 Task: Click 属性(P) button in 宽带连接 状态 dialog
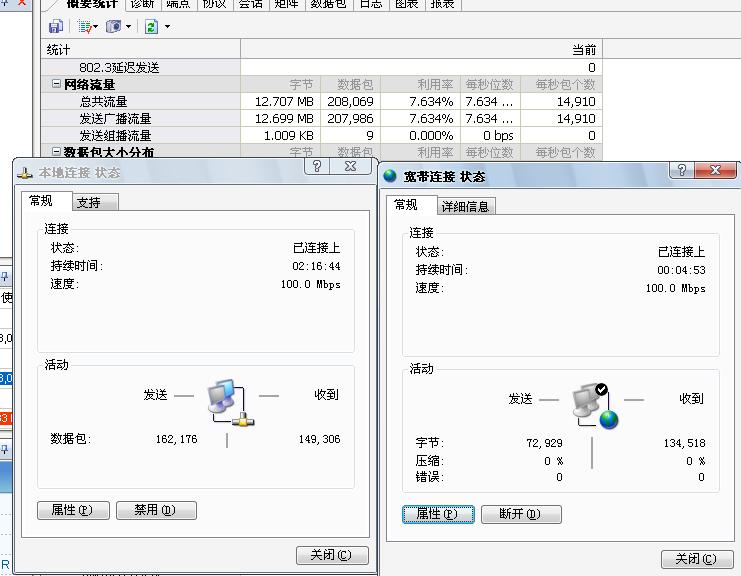tap(438, 514)
